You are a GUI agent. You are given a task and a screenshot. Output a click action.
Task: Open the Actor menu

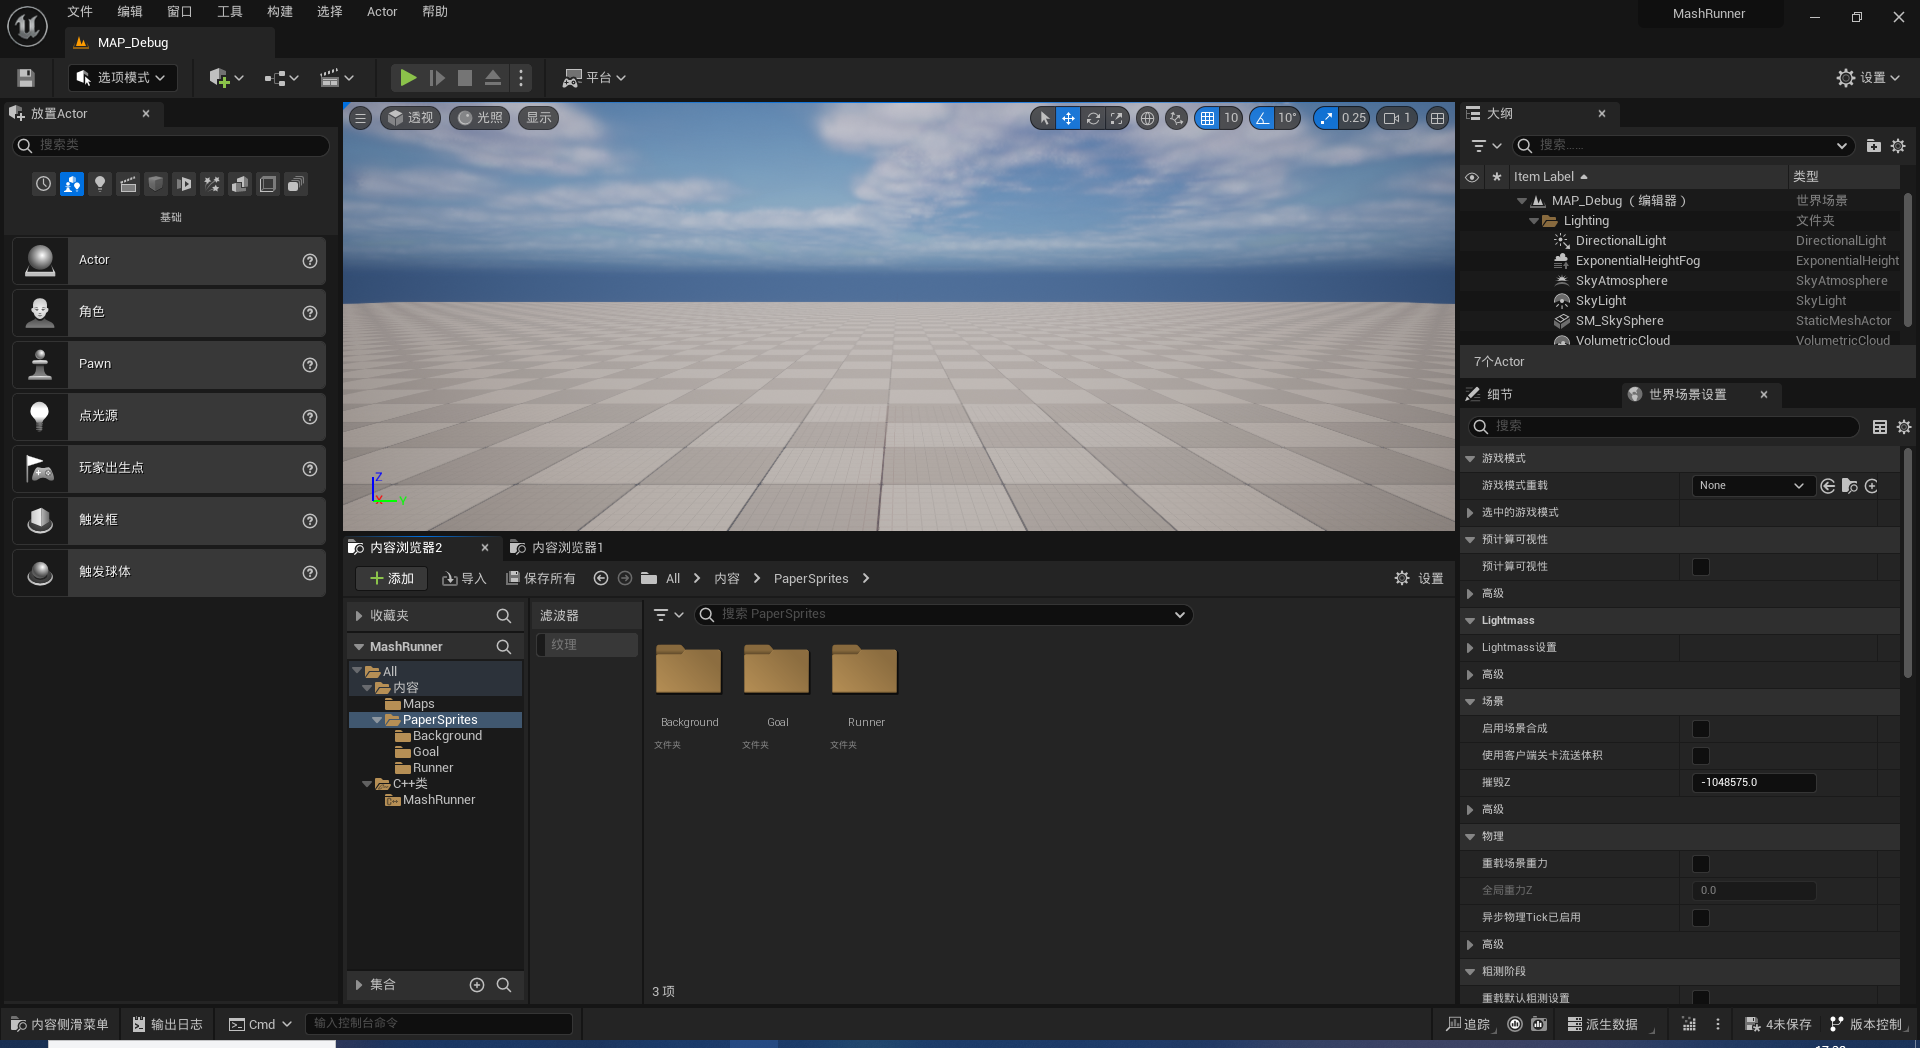382,12
